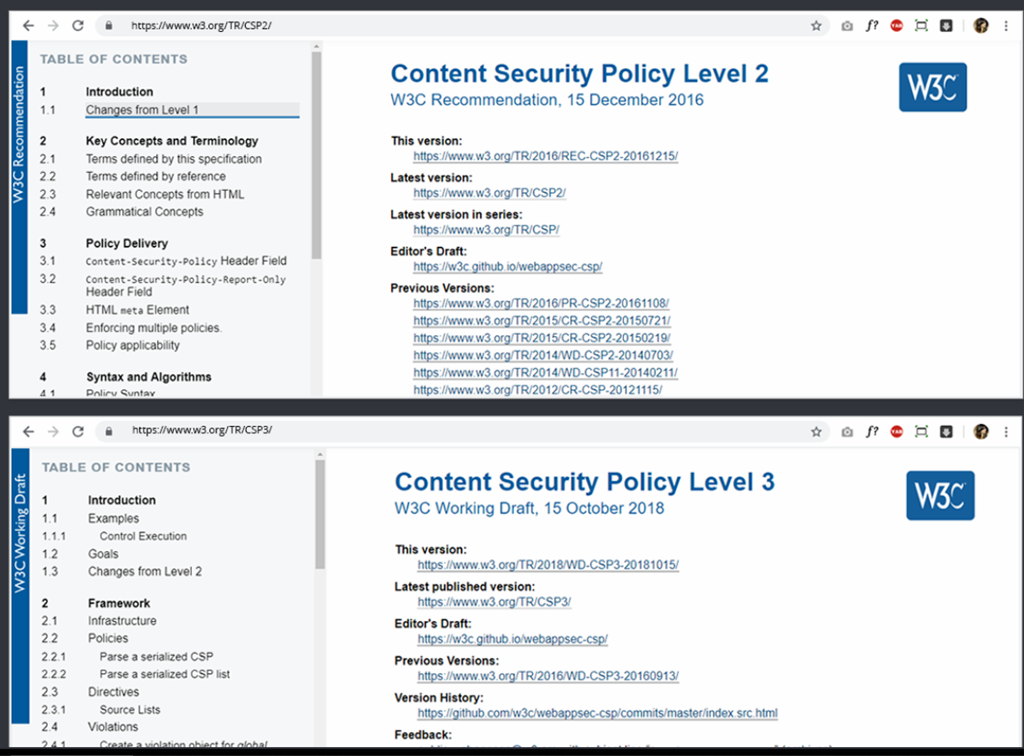Viewport: 1024px width, 756px height.
Task: Go to 'Changes from Level 2' contents entry
Action: tap(145, 572)
